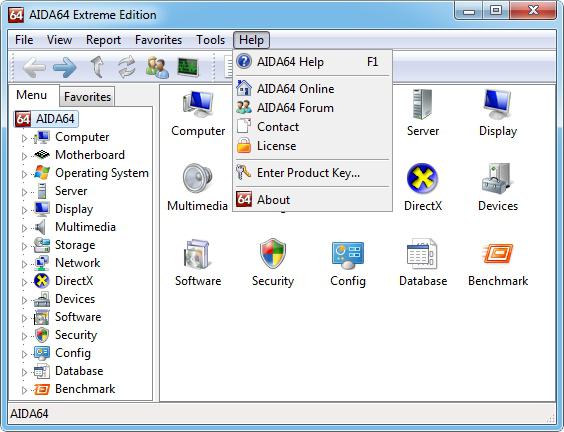Click the Security shield icon in tree
The height and width of the screenshot is (432, 564).
point(42,335)
